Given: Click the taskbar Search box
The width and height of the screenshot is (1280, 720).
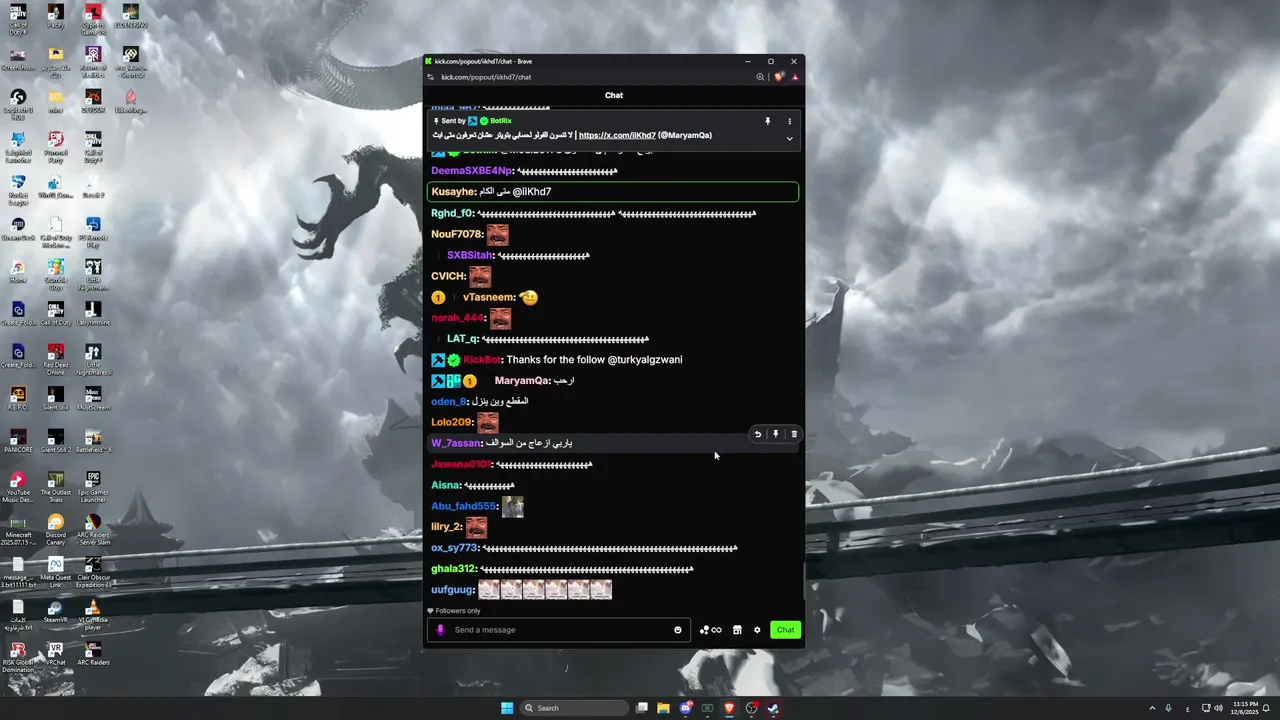Looking at the screenshot, I should tap(575, 708).
